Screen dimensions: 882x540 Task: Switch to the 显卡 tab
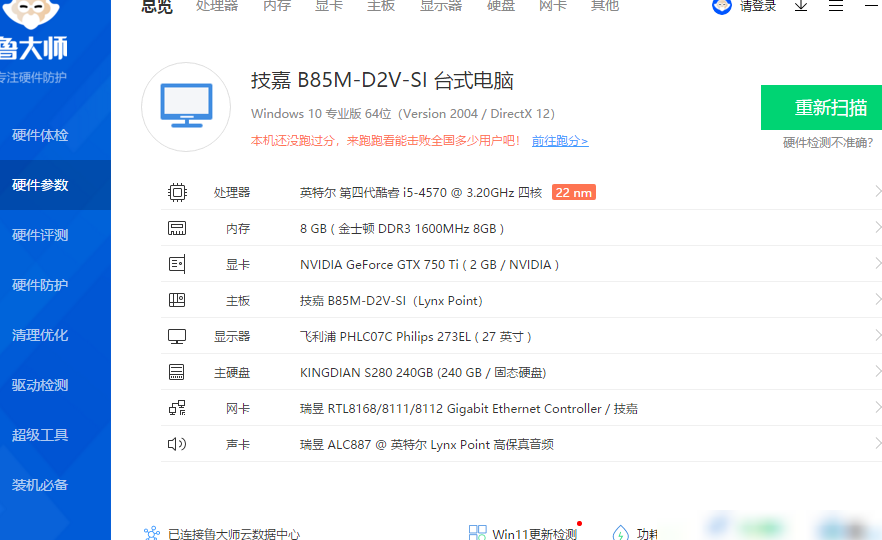tap(329, 6)
